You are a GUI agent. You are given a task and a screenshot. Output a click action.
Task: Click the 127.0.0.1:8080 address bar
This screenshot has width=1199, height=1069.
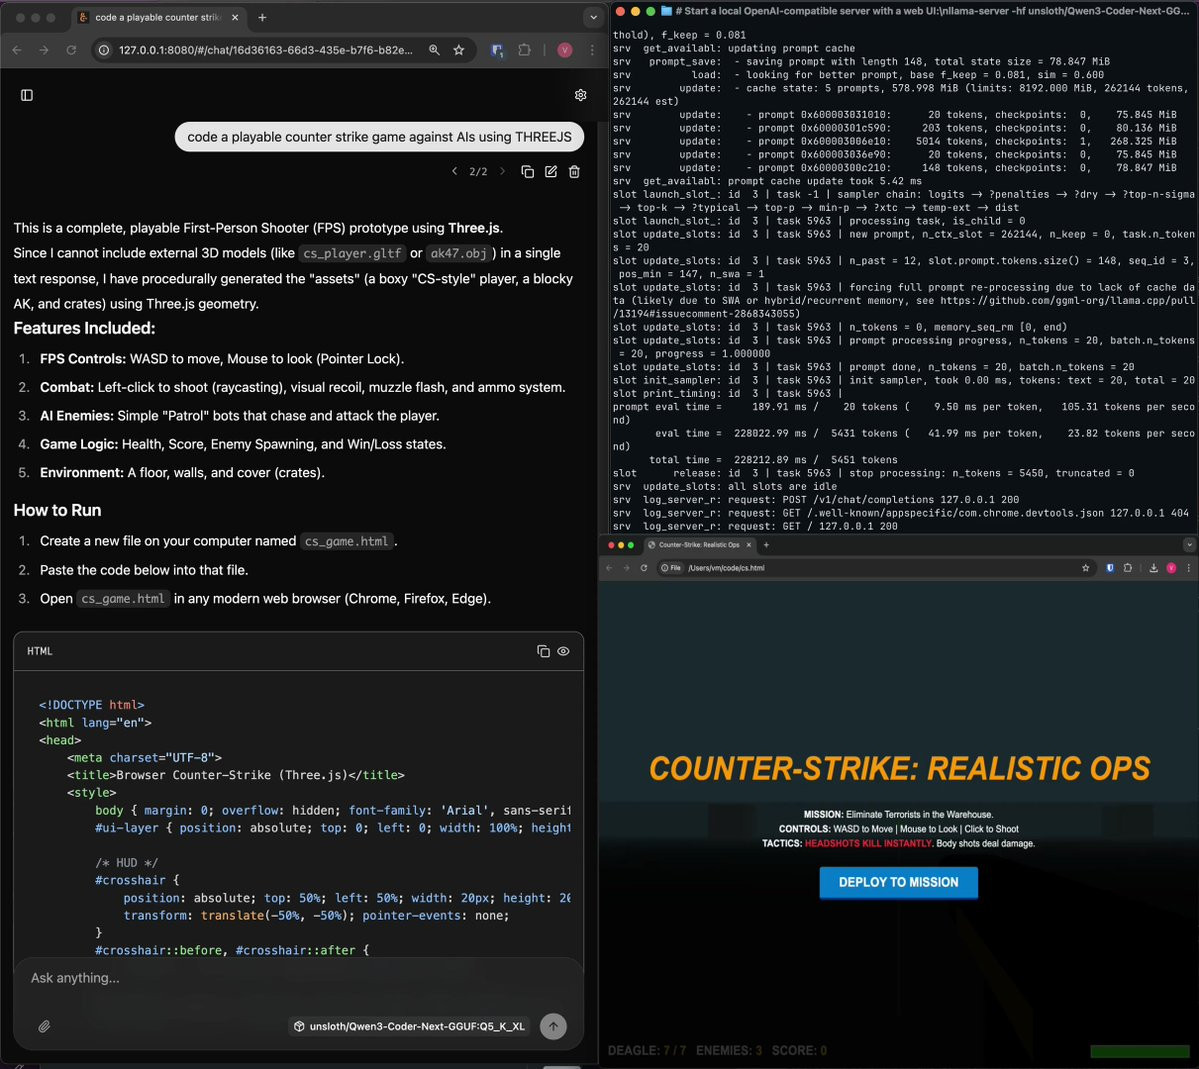pos(265,50)
